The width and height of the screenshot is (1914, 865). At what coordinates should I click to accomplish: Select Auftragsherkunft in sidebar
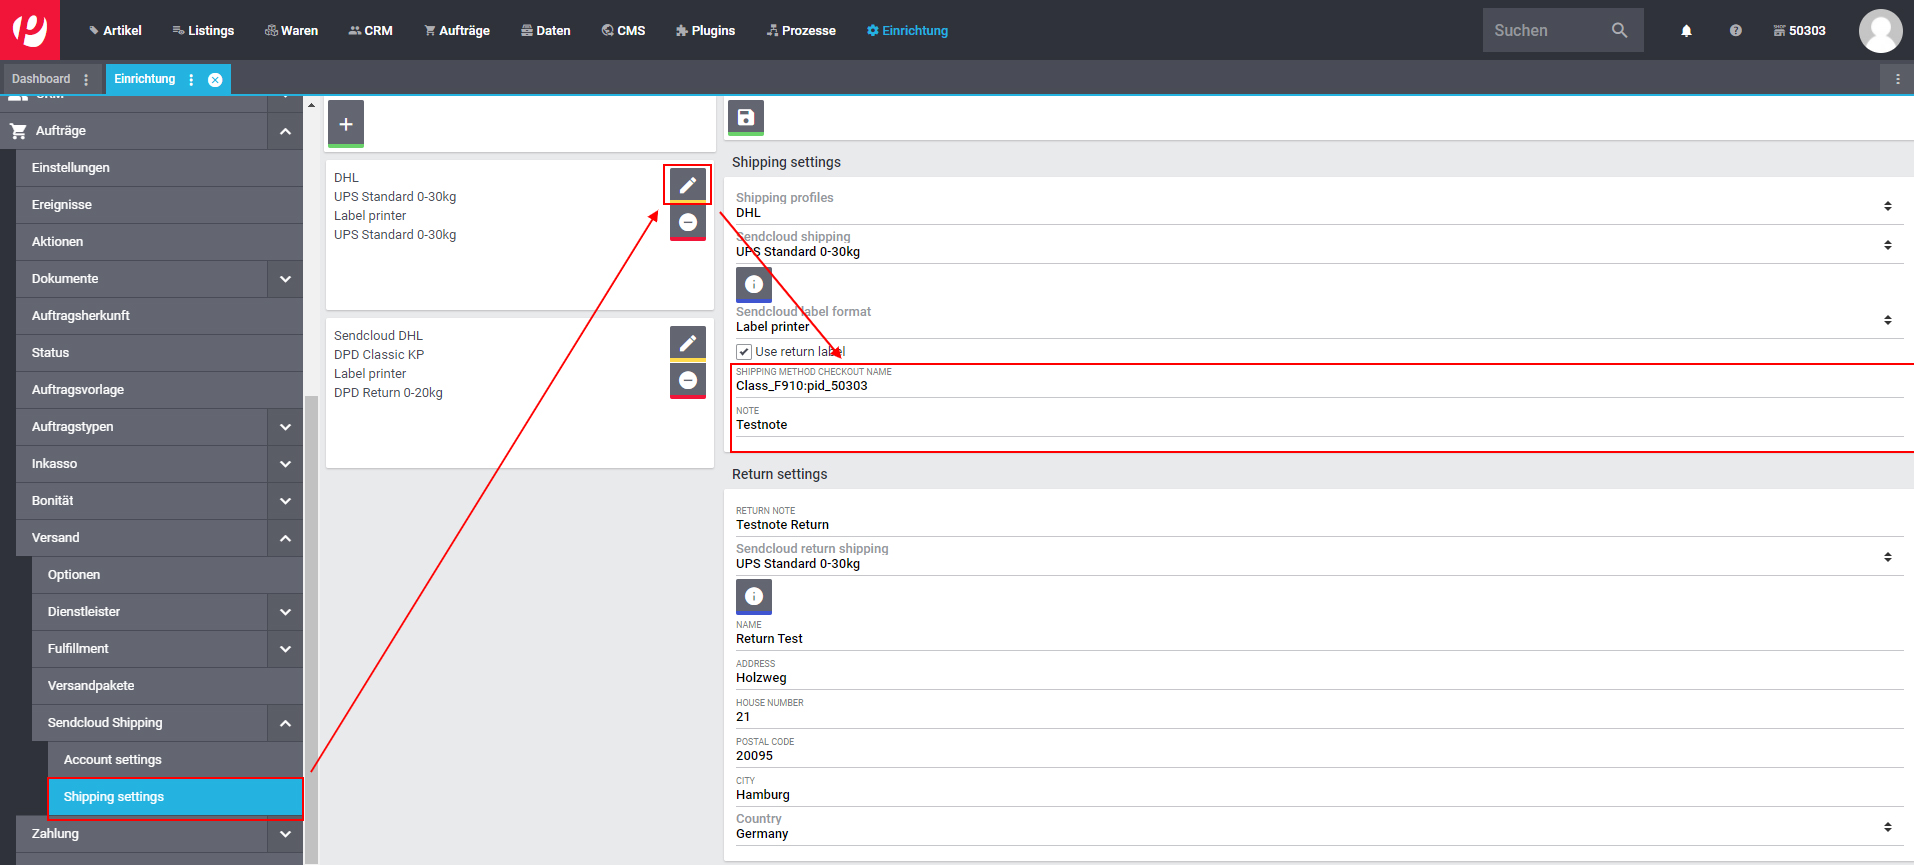tap(159, 316)
